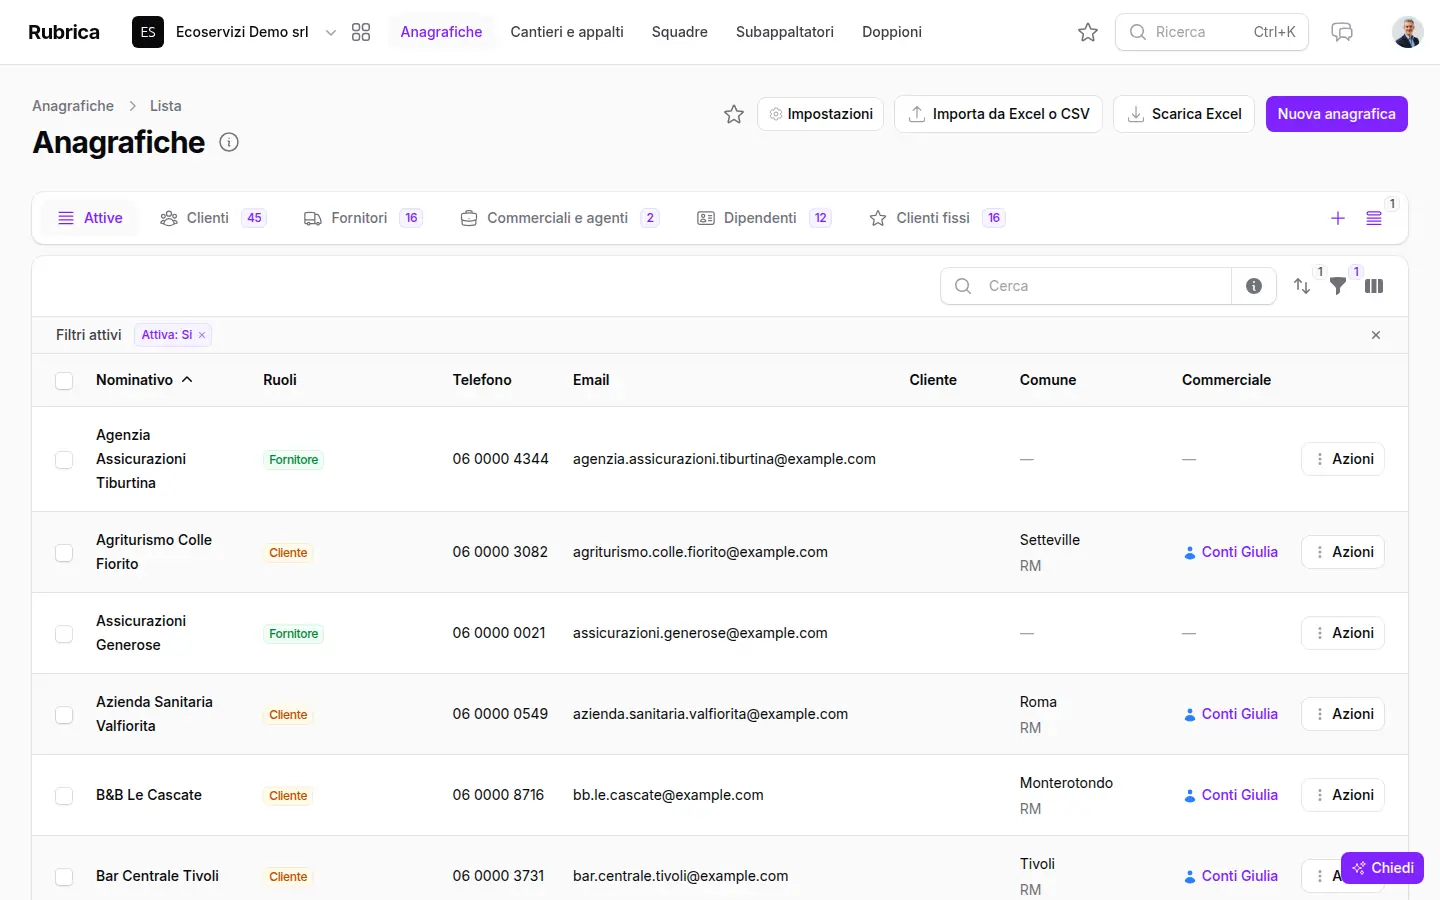This screenshot has height=900, width=1440.
Task: Switch to the Fornitori tab
Action: coord(363,218)
